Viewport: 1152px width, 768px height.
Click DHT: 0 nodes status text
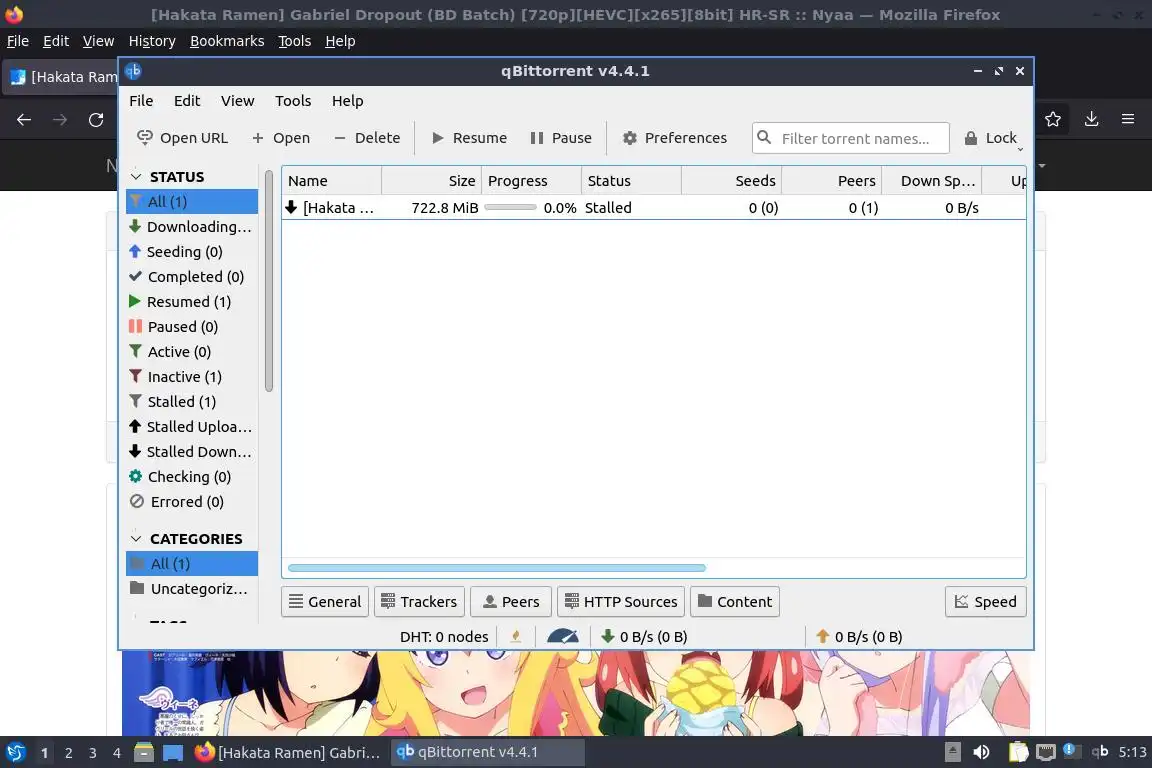click(444, 636)
